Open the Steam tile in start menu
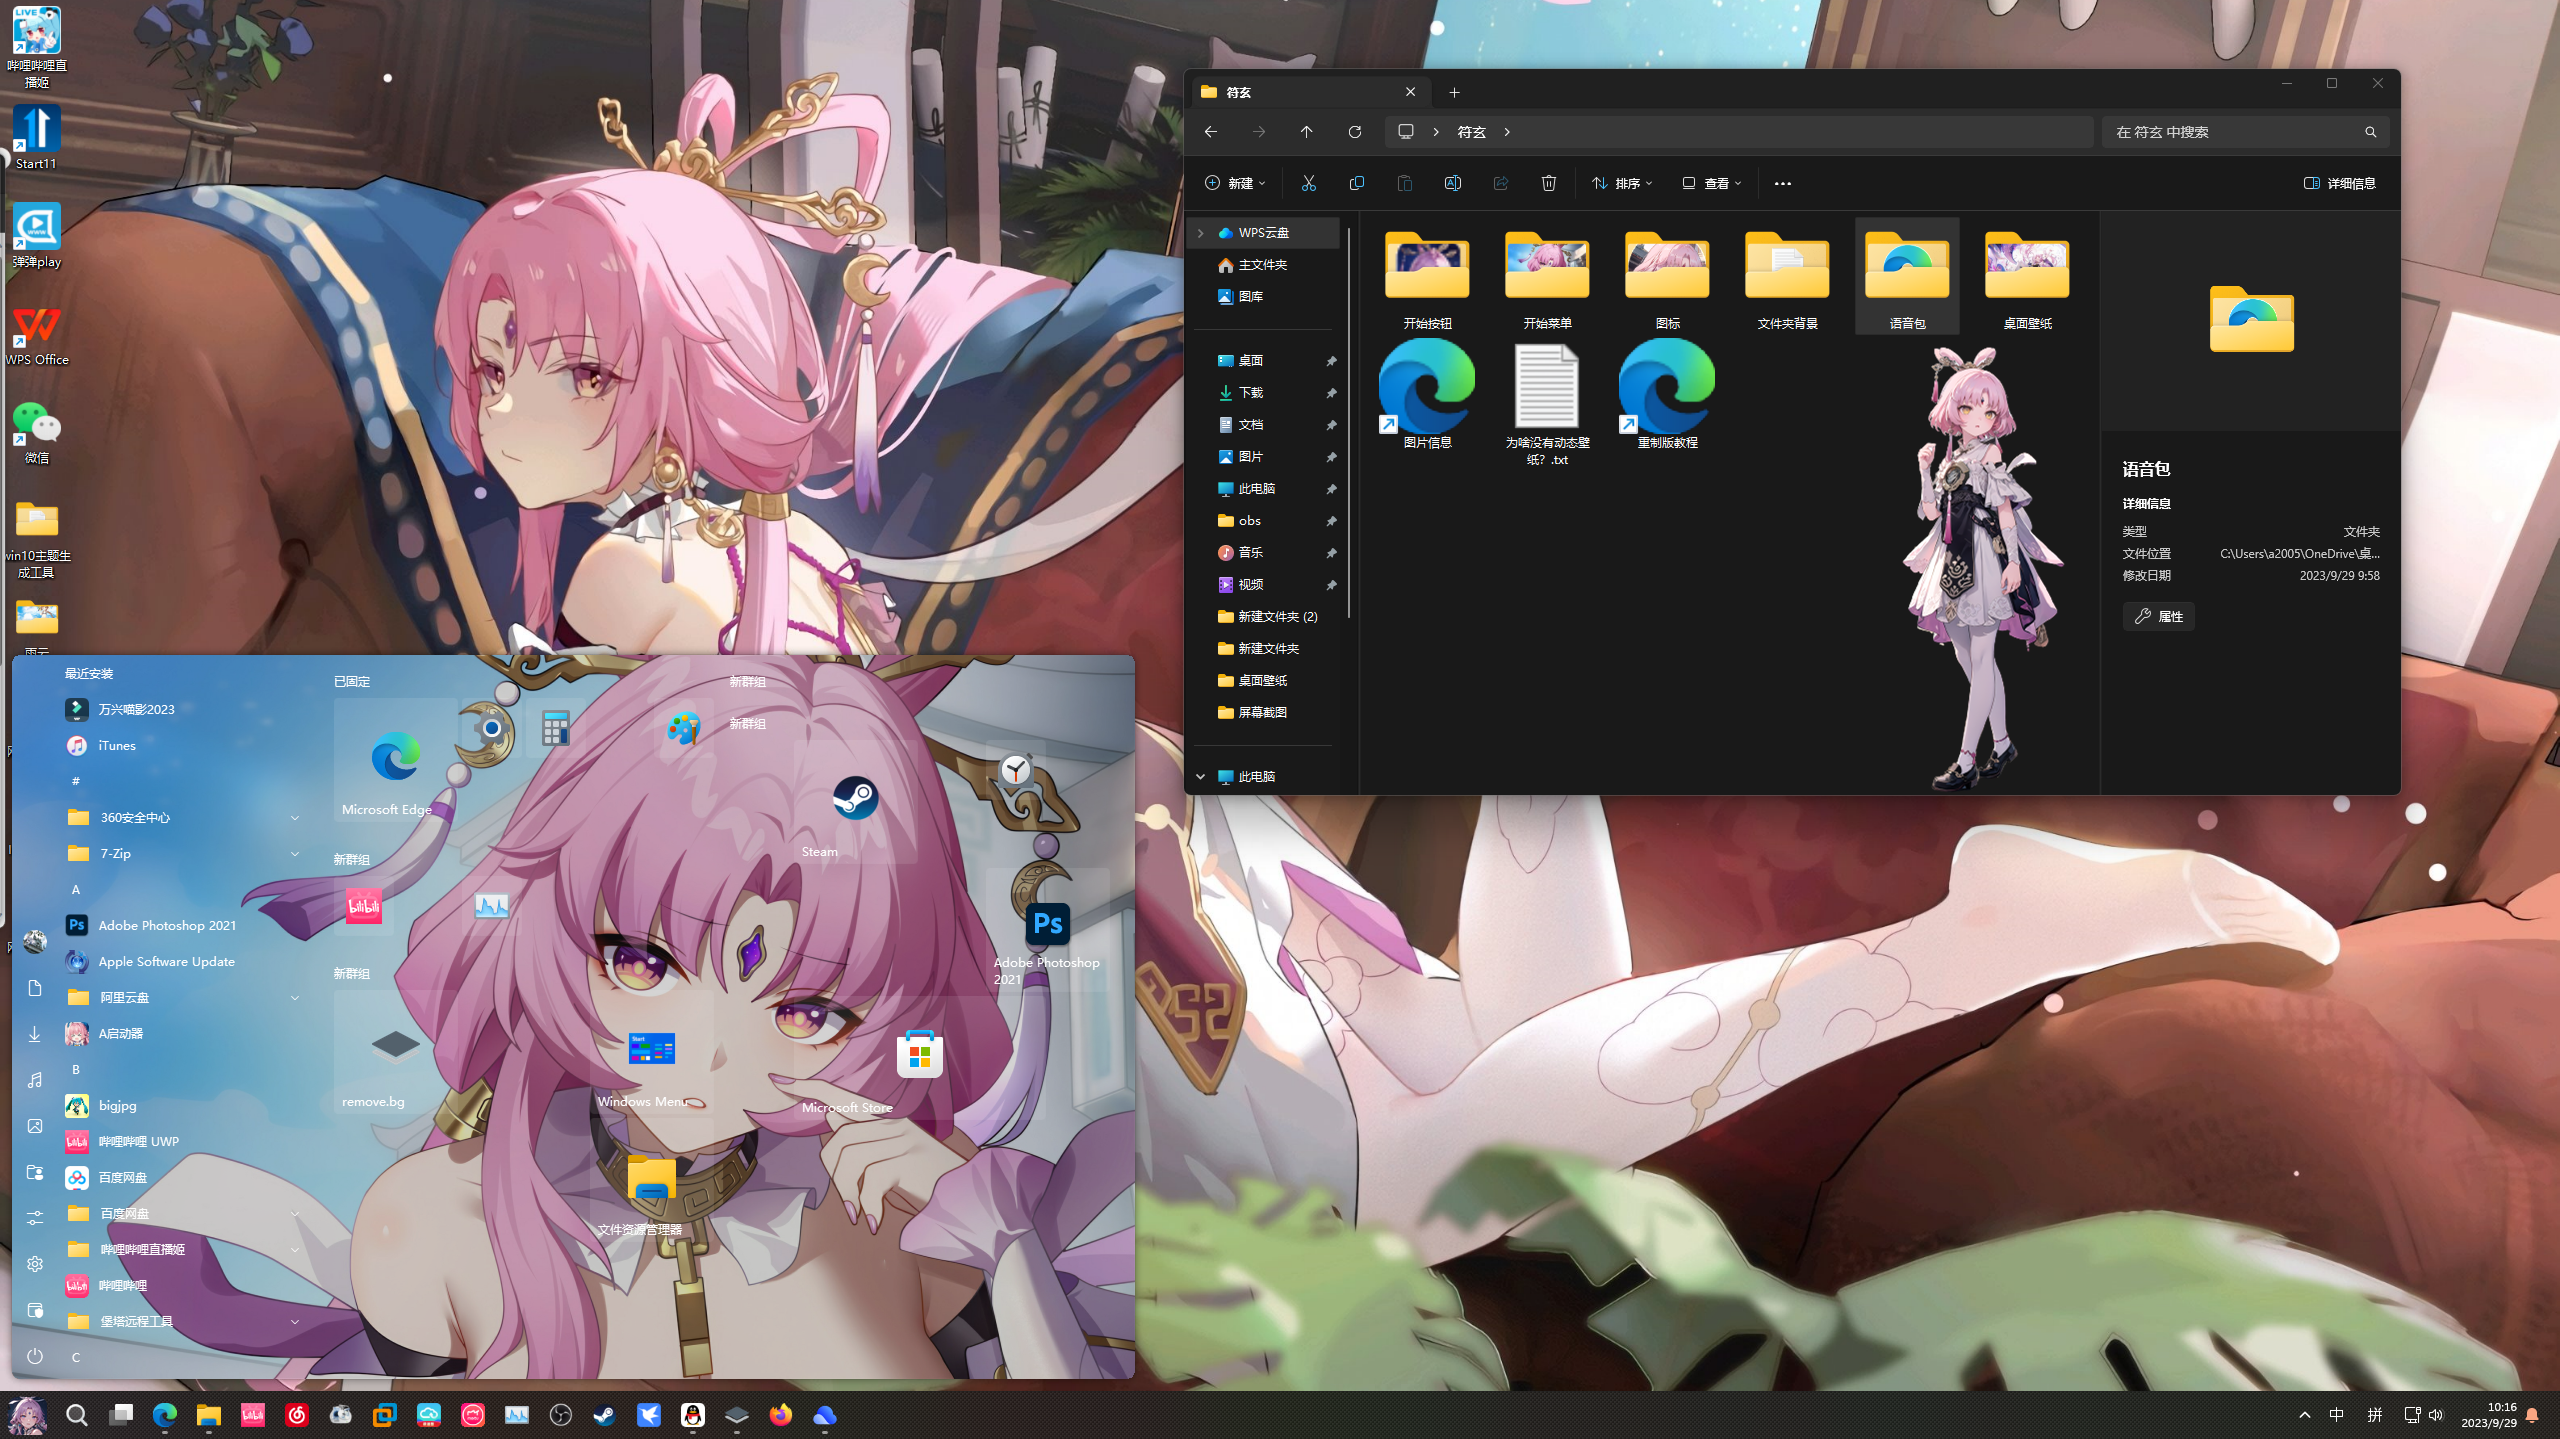This screenshot has width=2560, height=1439. (855, 800)
